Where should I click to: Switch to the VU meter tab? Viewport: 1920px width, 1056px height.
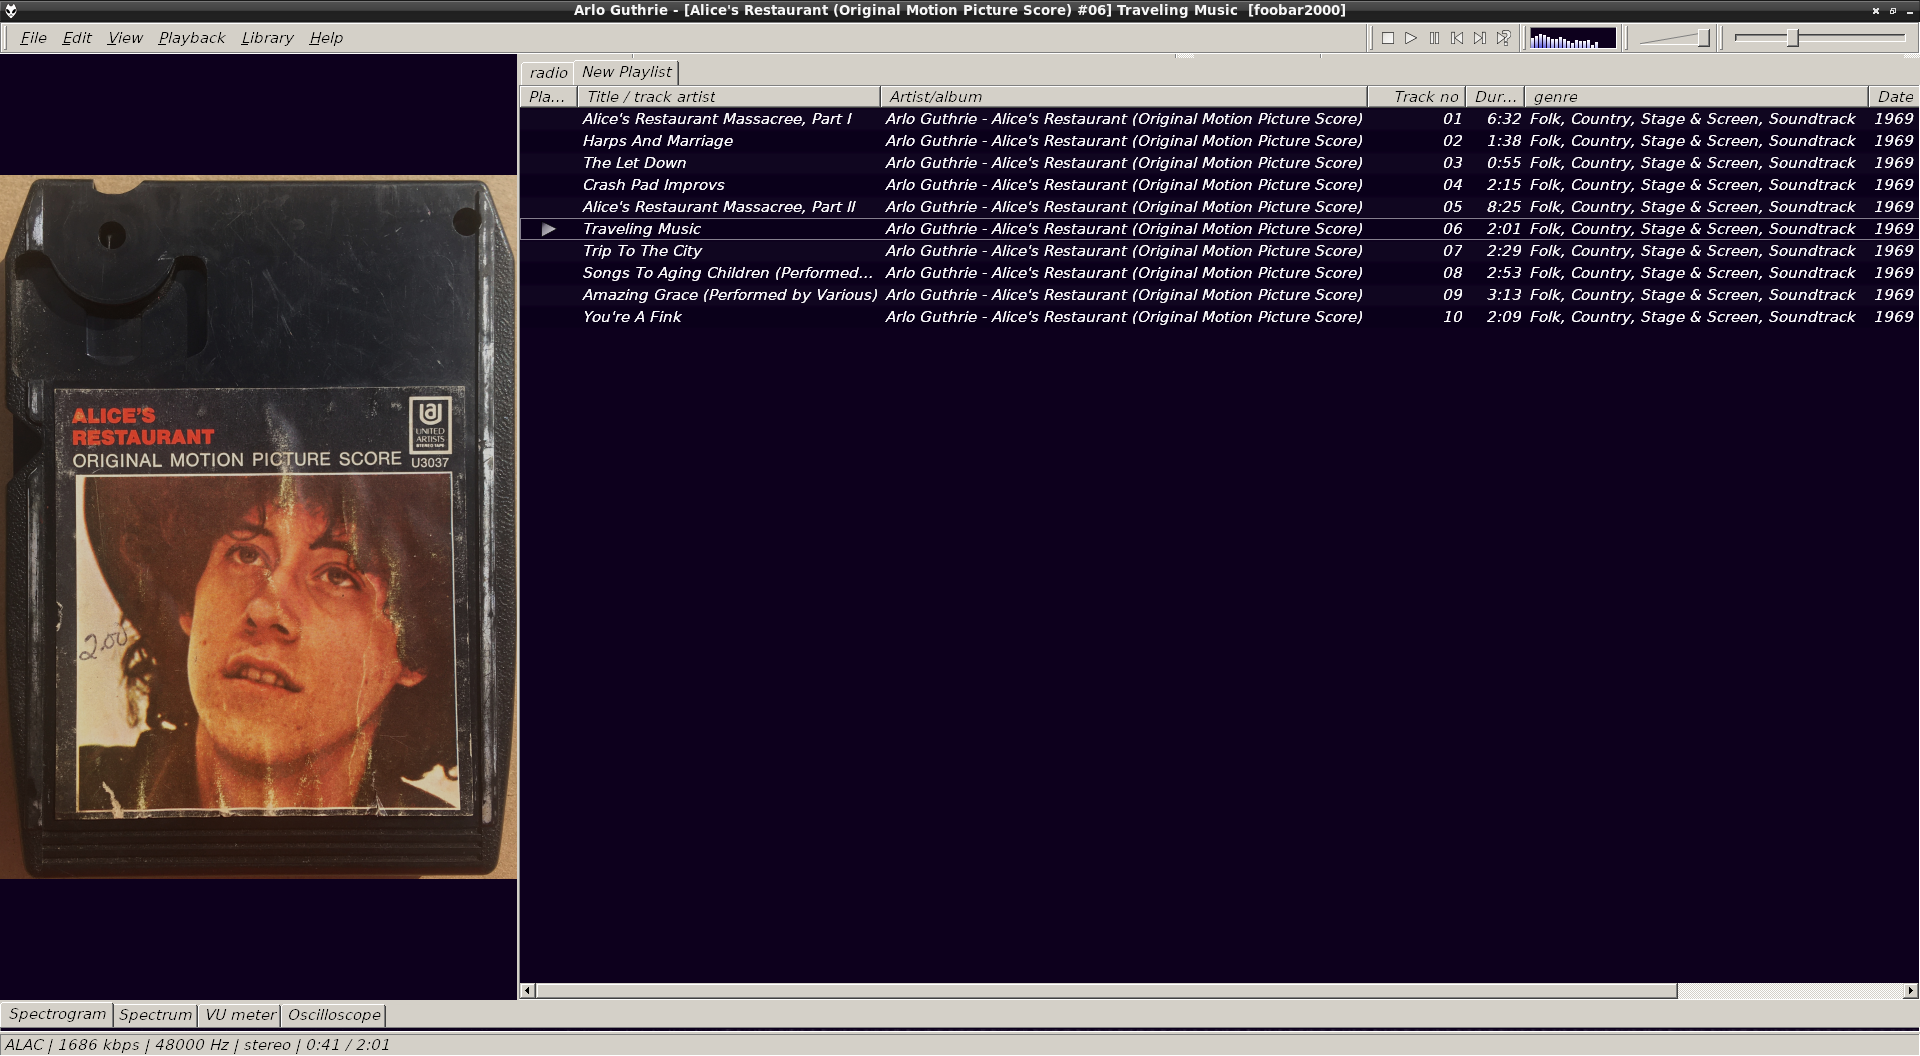(240, 1015)
